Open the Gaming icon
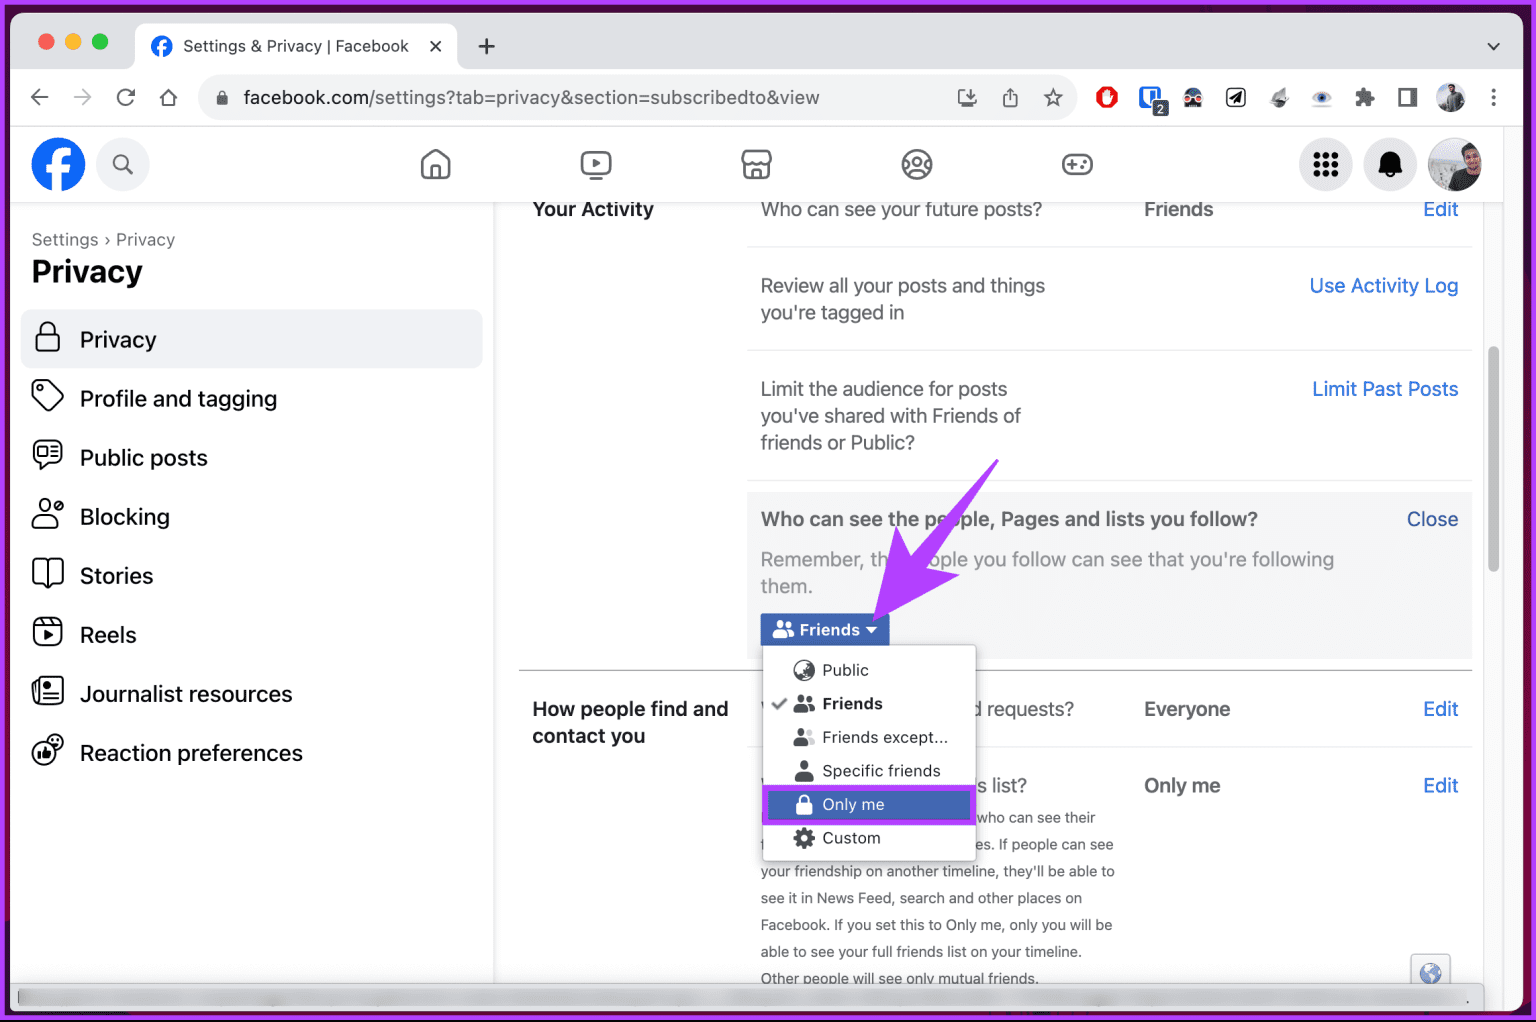This screenshot has width=1536, height=1022. click(1077, 164)
